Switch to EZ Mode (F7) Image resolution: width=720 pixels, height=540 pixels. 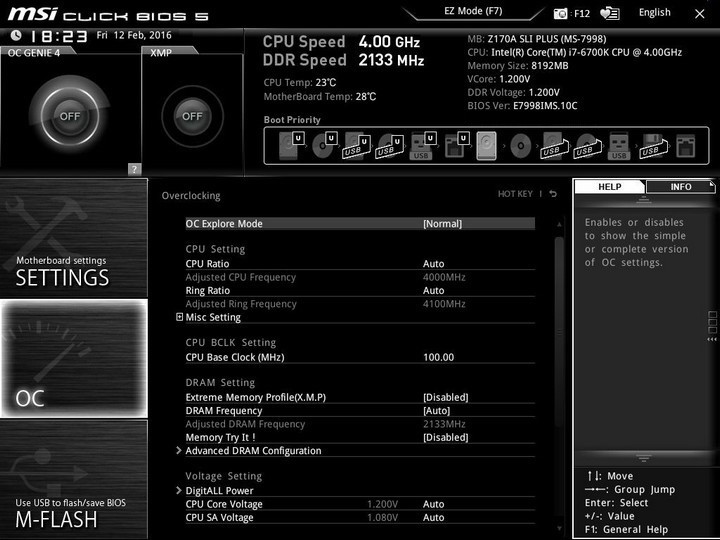coord(473,11)
